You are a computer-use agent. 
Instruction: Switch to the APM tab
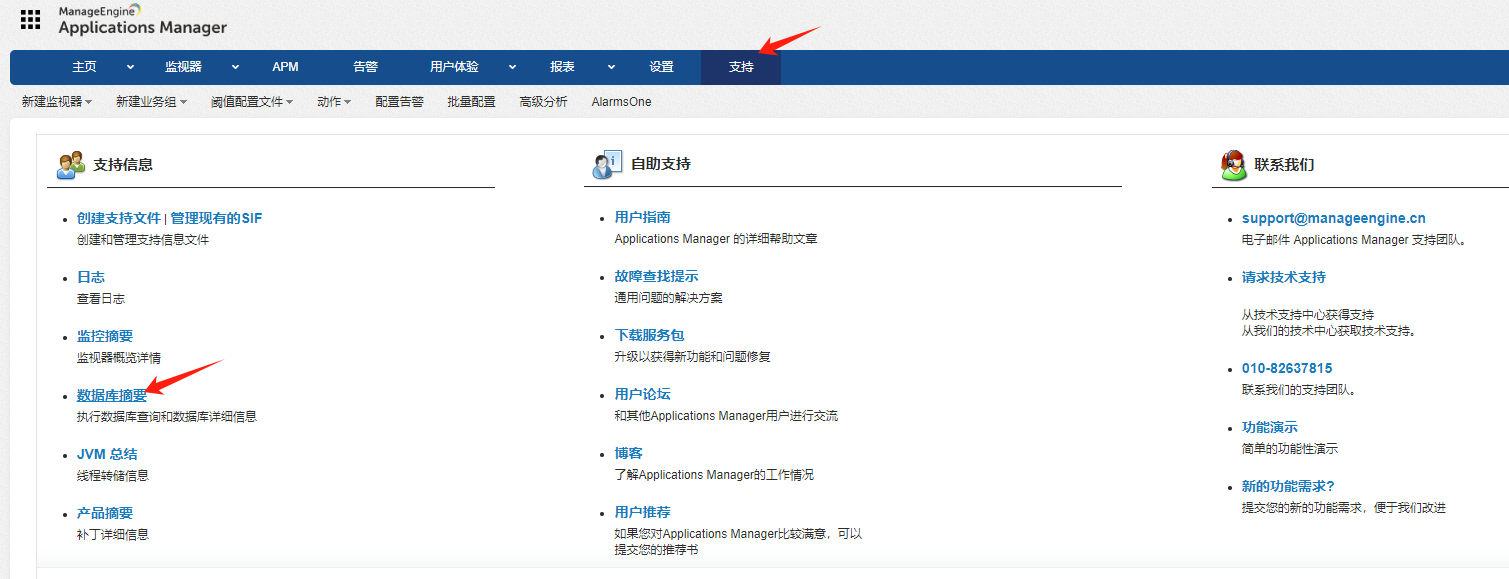click(x=285, y=67)
